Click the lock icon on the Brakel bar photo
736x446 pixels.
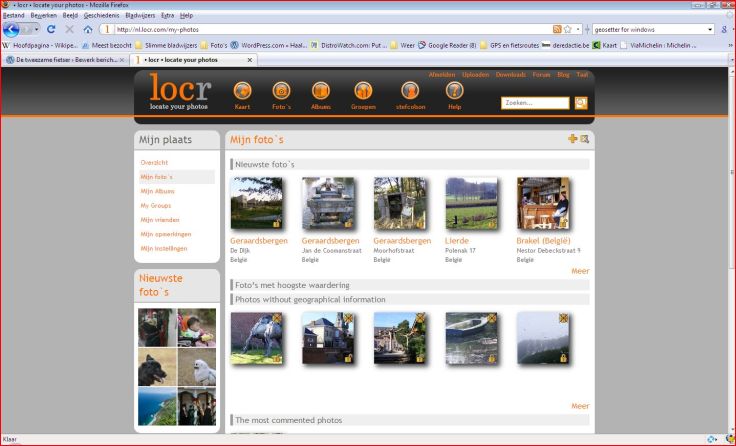coord(563,223)
